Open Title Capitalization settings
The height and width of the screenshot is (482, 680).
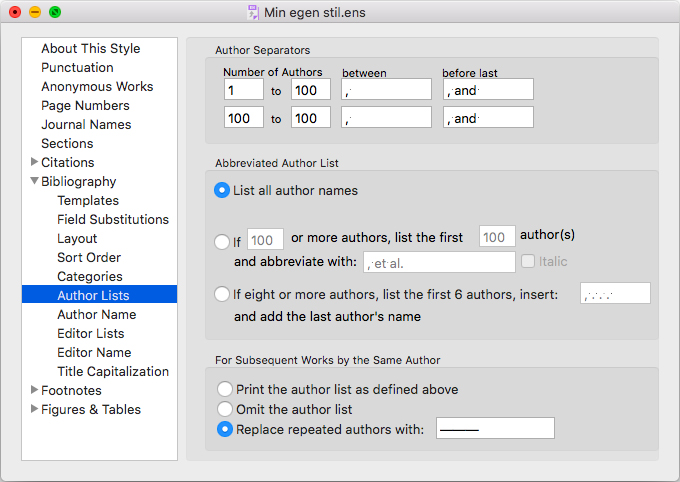(x=113, y=371)
